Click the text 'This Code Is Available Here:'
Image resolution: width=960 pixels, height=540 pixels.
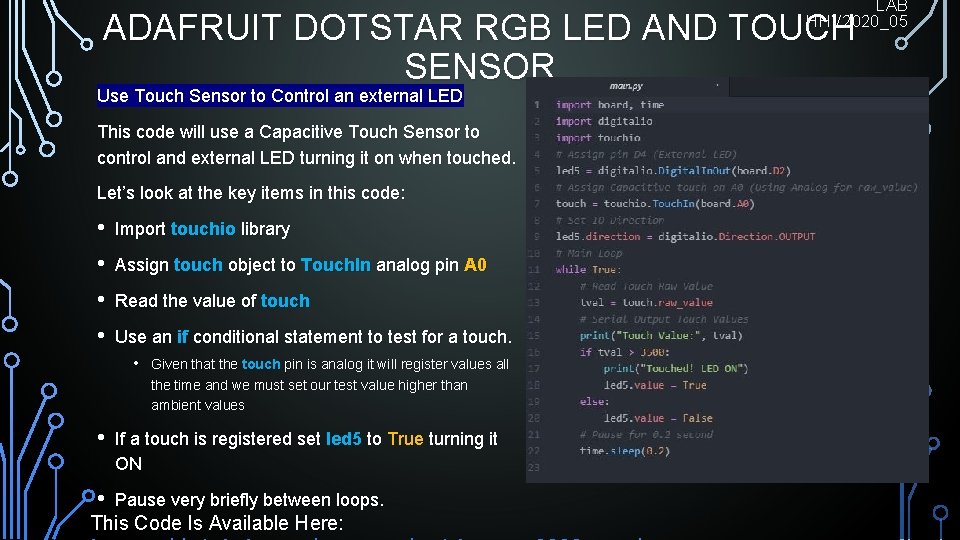[x=217, y=523]
